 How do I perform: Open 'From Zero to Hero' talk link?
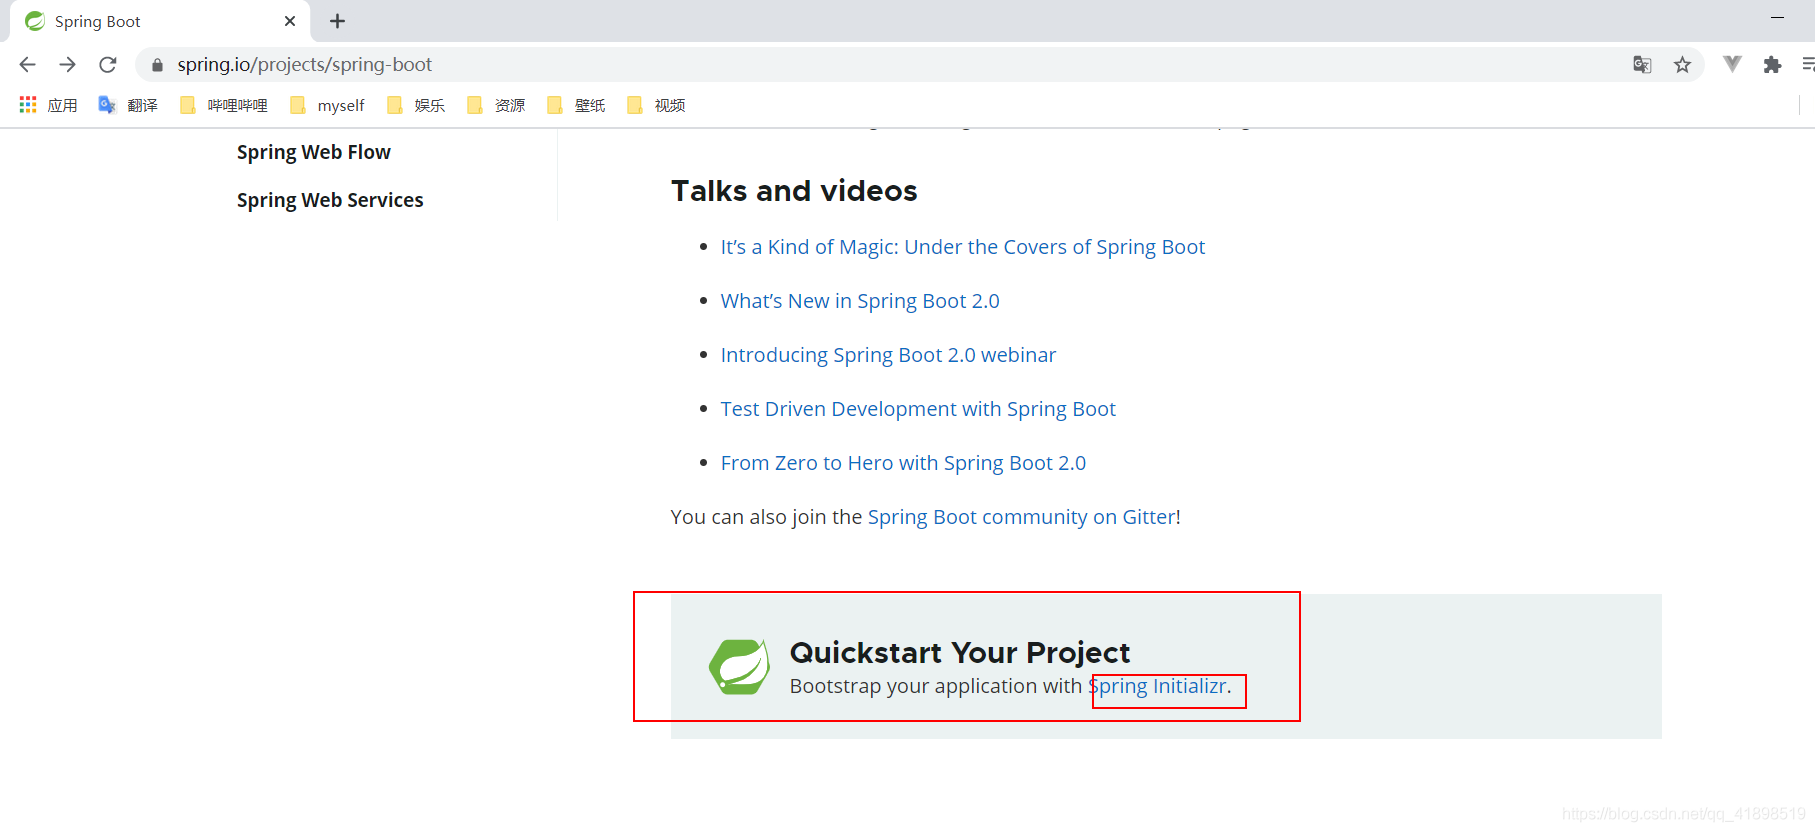[903, 463]
